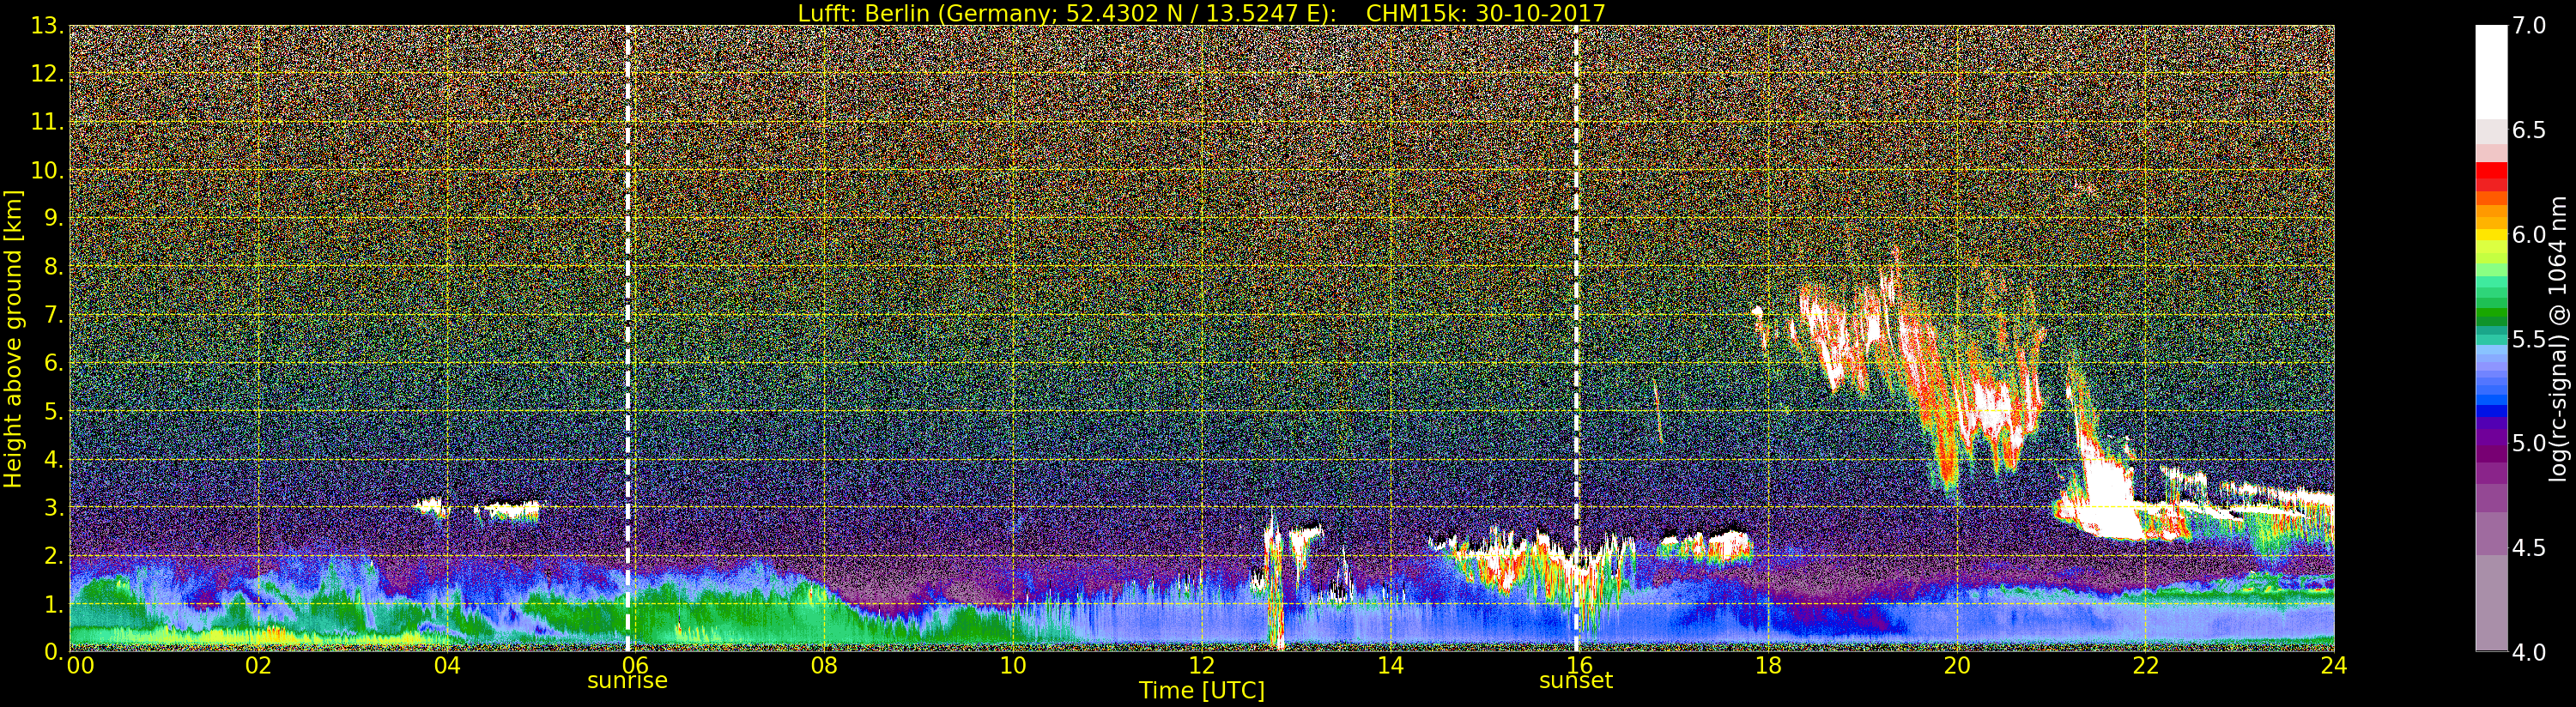2576x707 pixels.
Task: Click the height tick label '8.'
Action: pyautogui.click(x=53, y=267)
